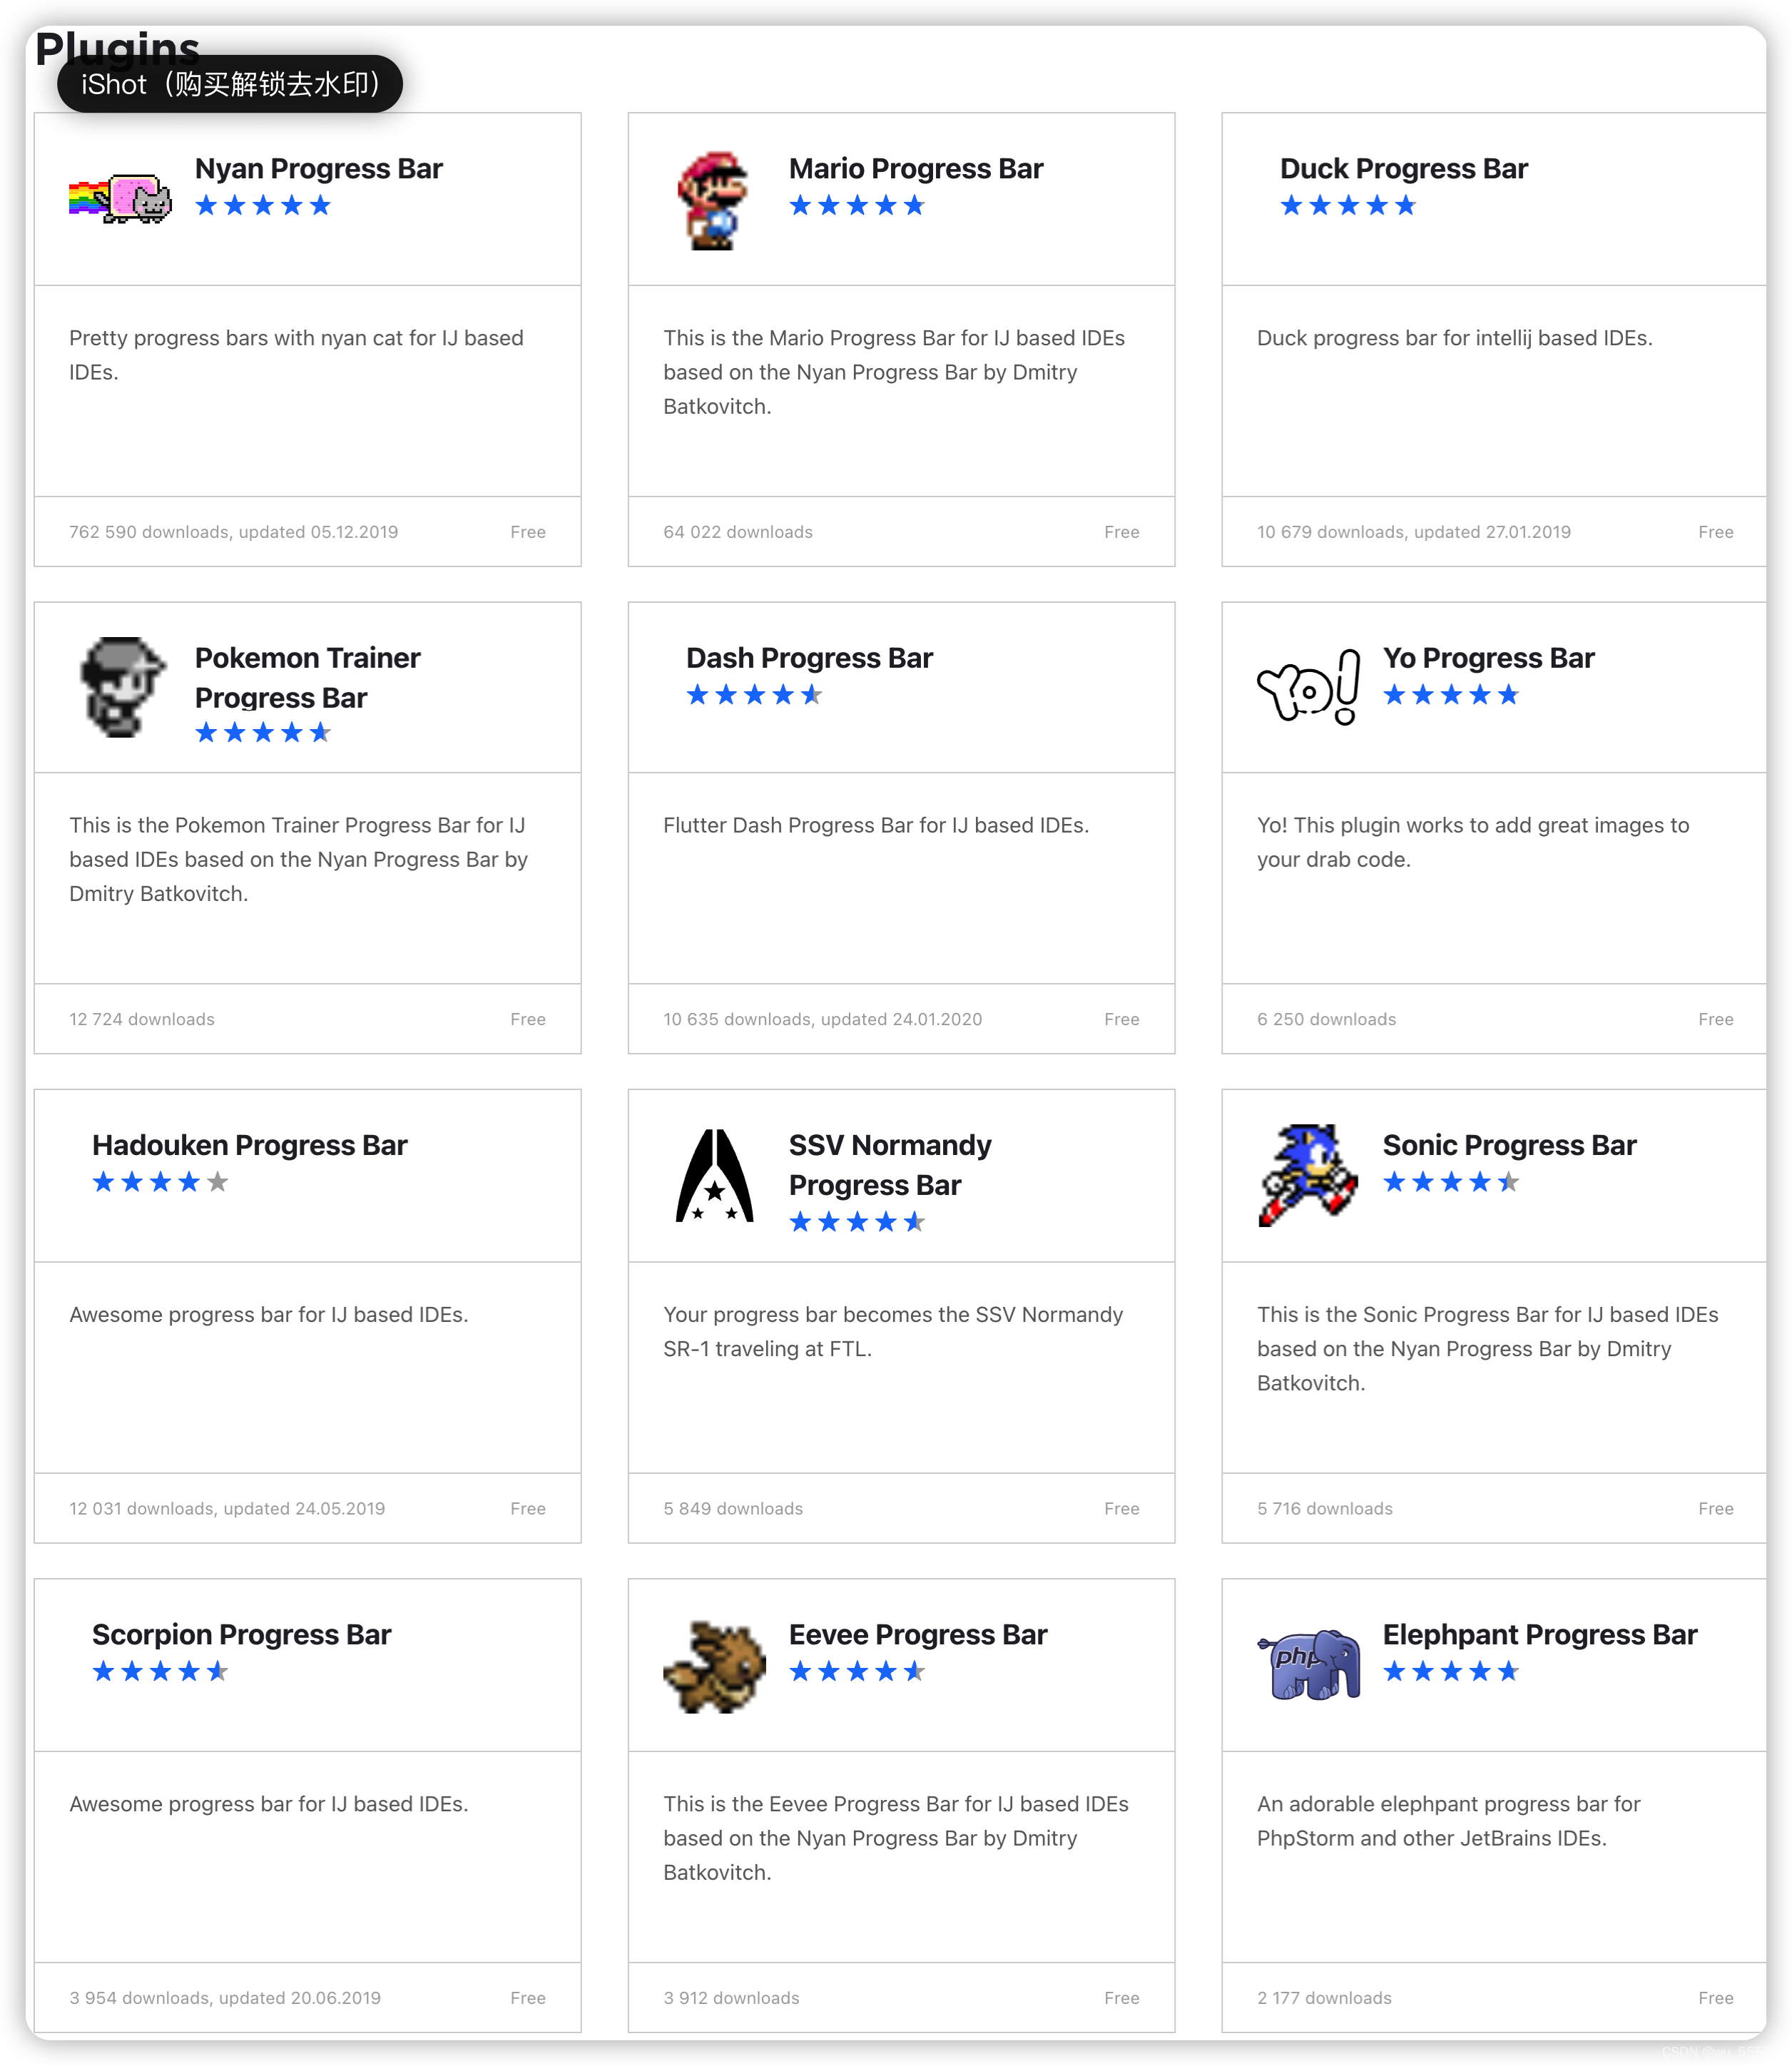Open the Duck Progress Bar plugin title
Viewport: 1792px width, 2066px height.
(x=1403, y=168)
